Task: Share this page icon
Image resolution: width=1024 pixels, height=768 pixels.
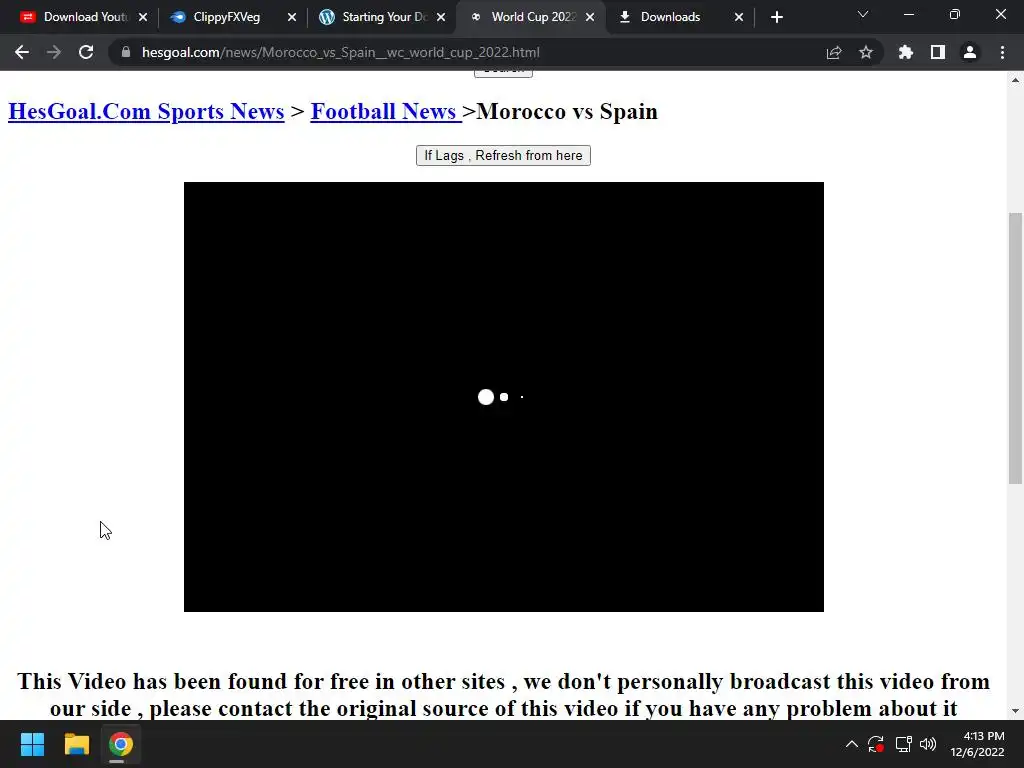Action: (834, 52)
